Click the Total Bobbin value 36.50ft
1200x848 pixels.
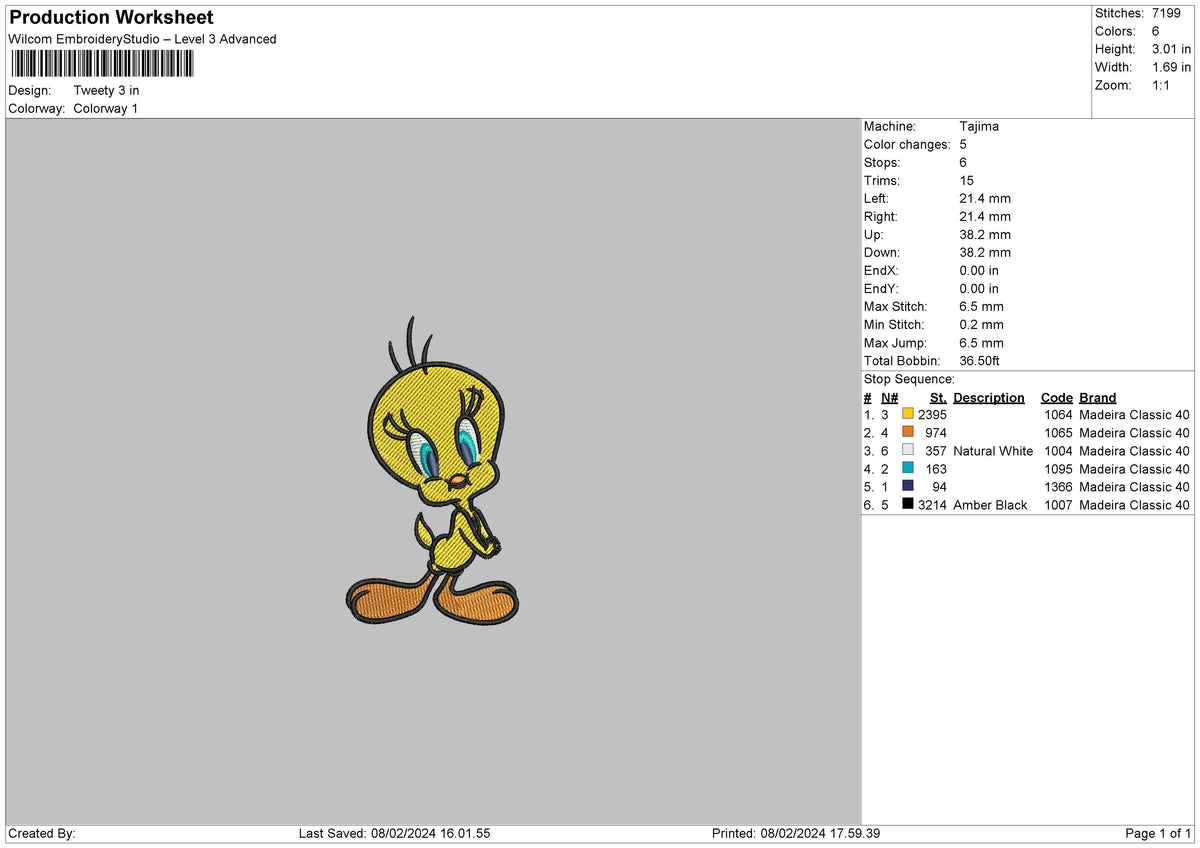point(979,360)
